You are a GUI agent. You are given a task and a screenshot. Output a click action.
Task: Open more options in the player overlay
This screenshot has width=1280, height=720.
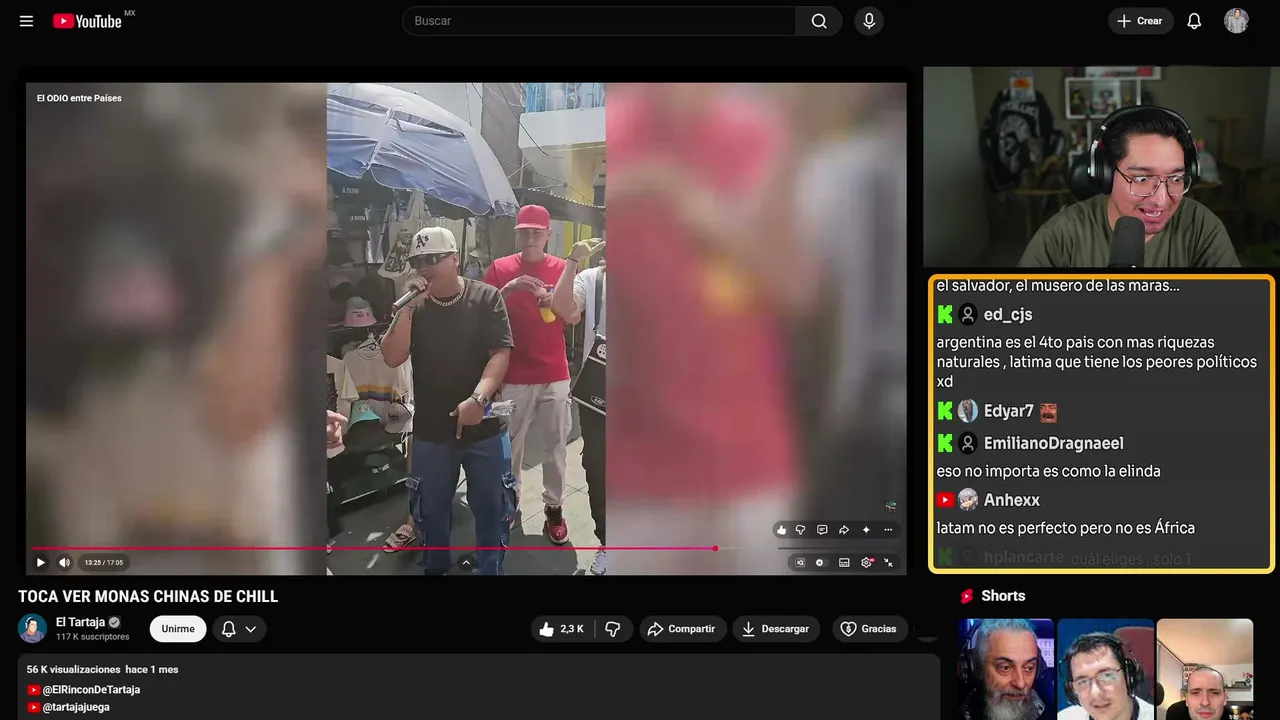pyautogui.click(x=888, y=530)
